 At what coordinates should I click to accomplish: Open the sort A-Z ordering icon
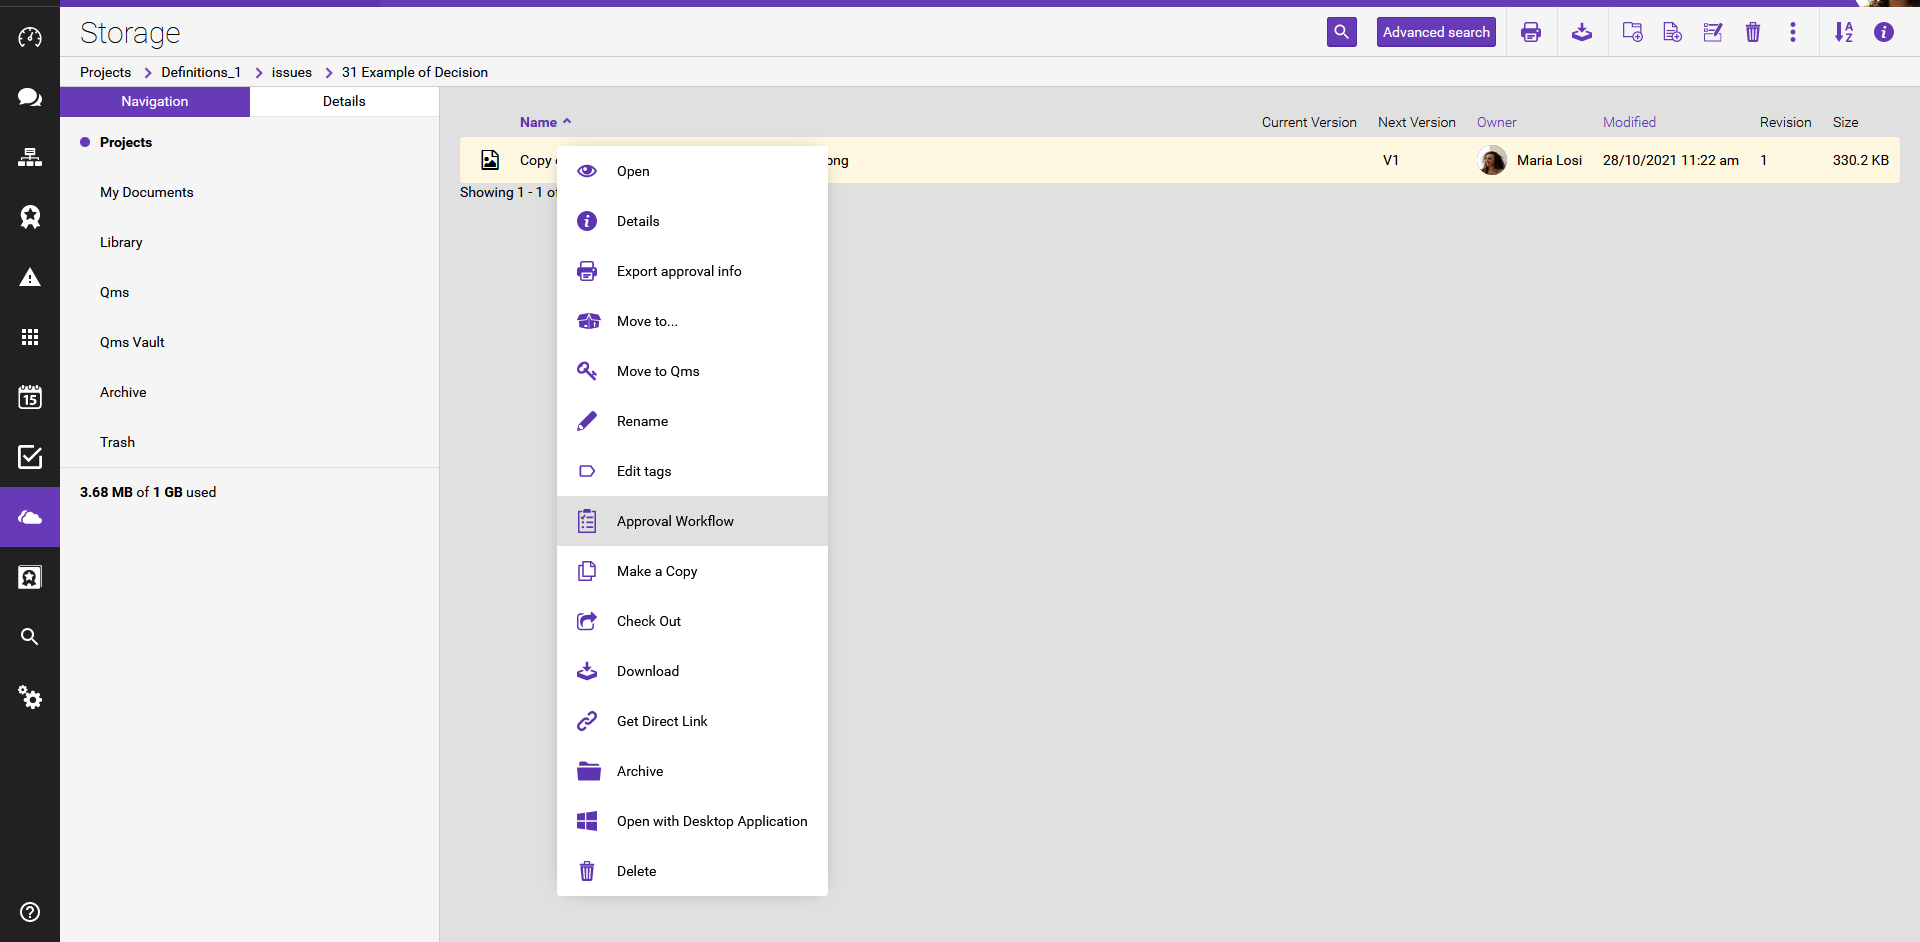point(1843,32)
